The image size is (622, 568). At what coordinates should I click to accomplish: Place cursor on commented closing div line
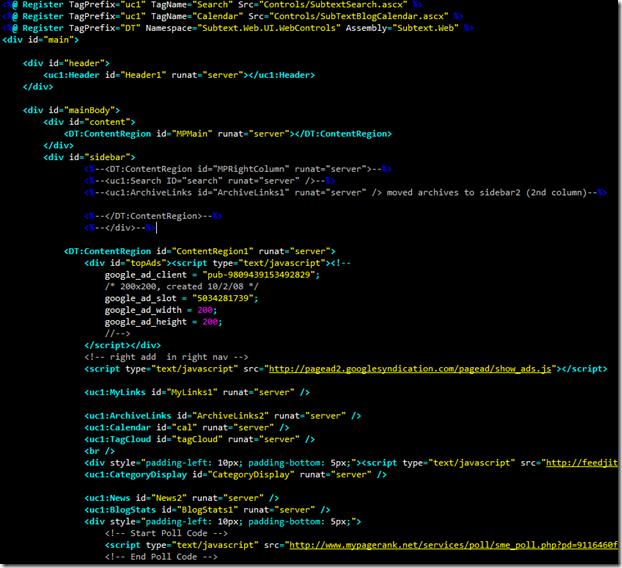coord(120,228)
